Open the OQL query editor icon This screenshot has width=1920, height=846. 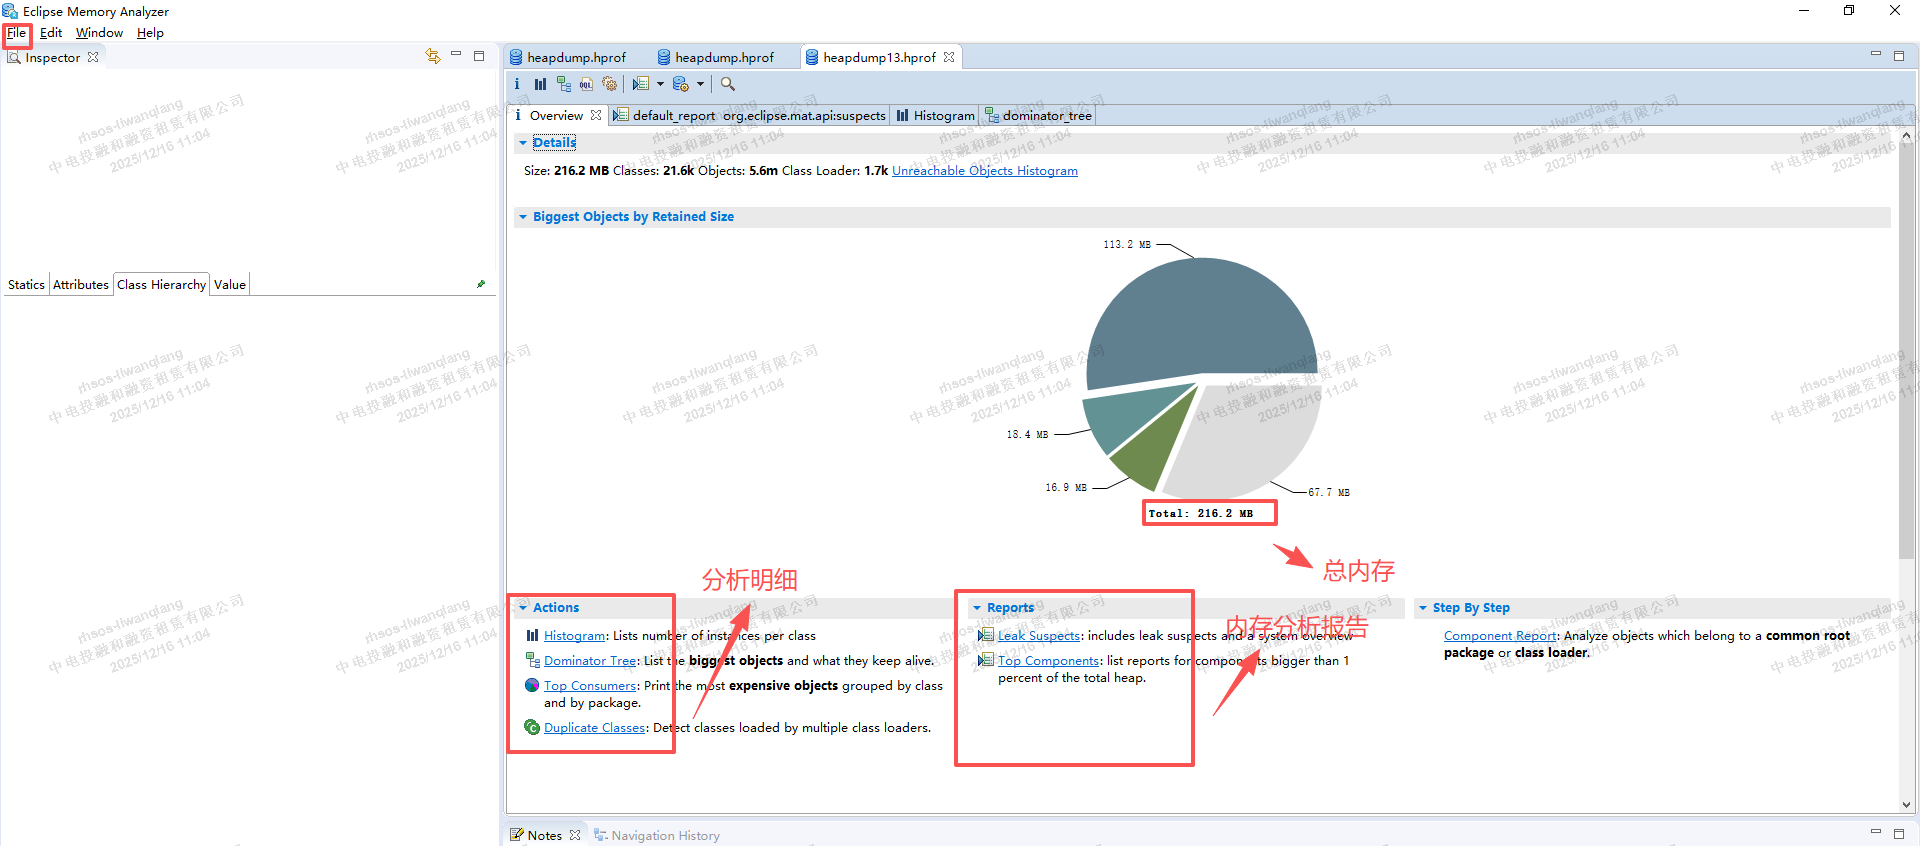[x=586, y=84]
